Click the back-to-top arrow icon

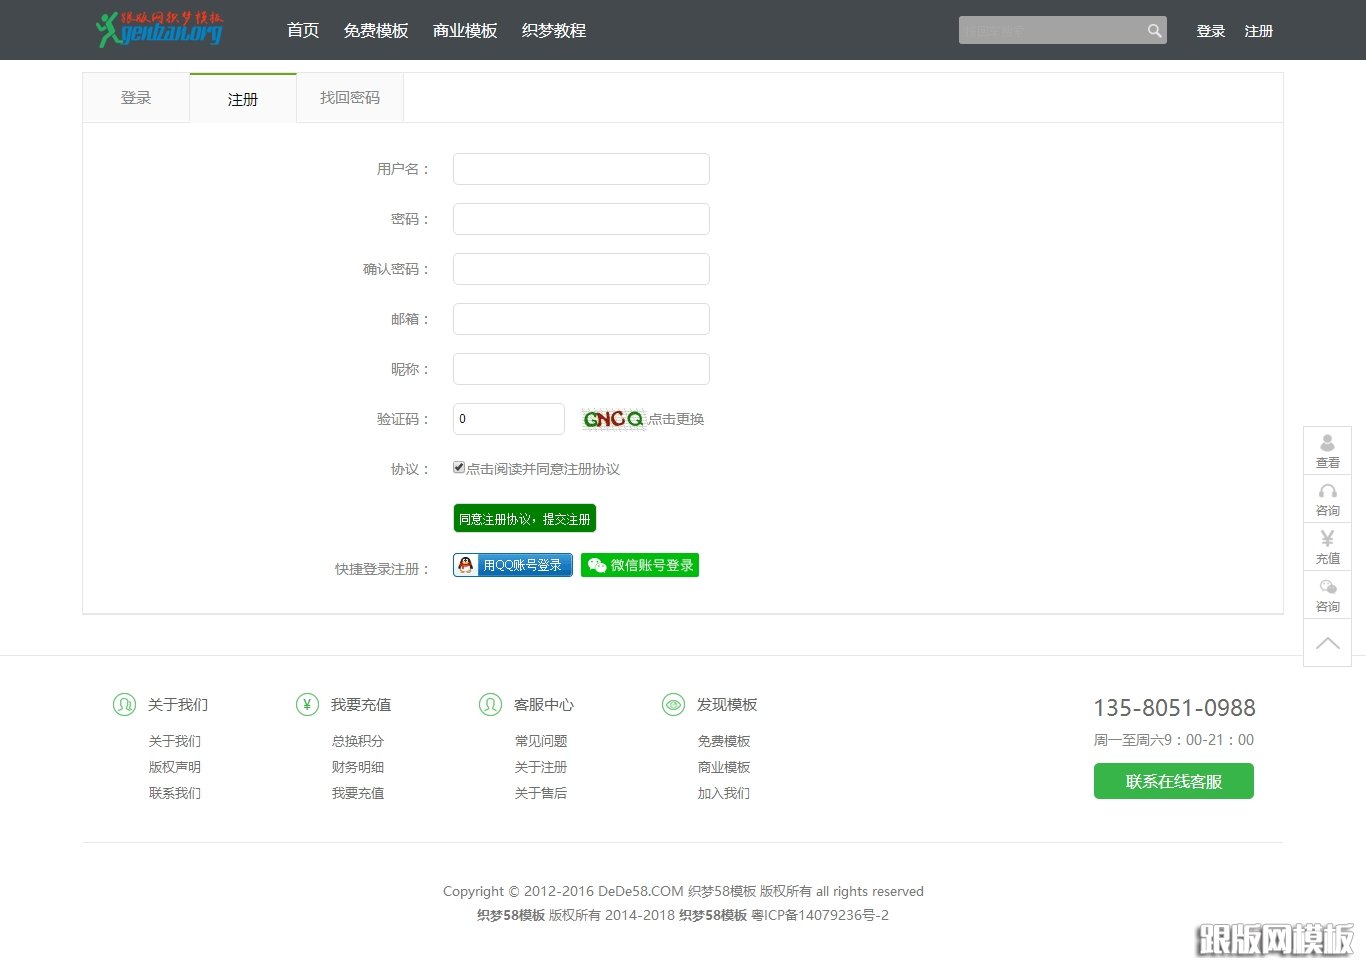pos(1327,641)
